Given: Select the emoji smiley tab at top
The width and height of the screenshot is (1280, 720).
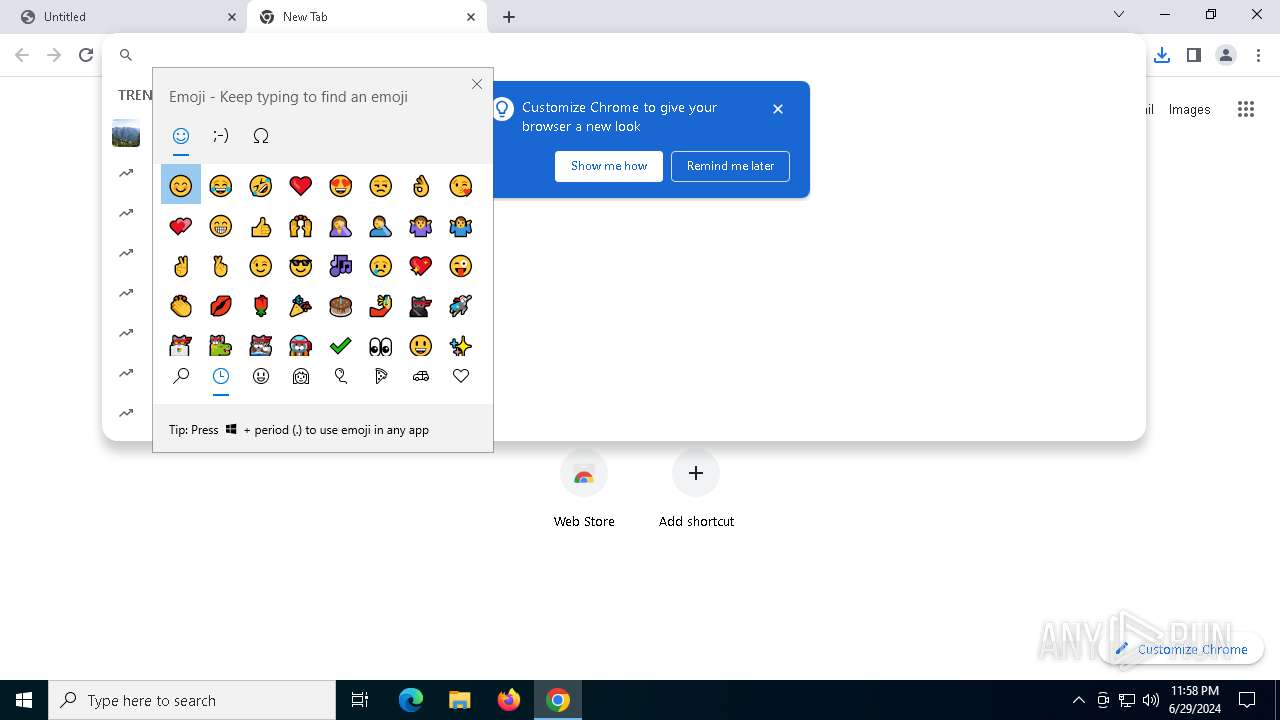Looking at the screenshot, I should [x=181, y=136].
